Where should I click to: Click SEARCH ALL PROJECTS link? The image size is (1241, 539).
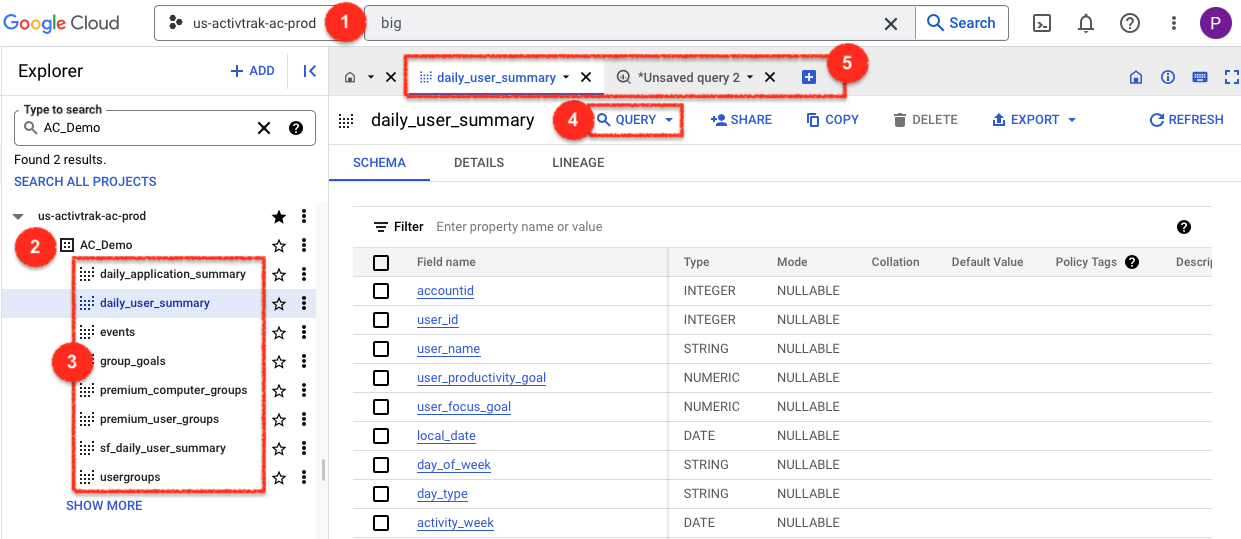click(85, 181)
